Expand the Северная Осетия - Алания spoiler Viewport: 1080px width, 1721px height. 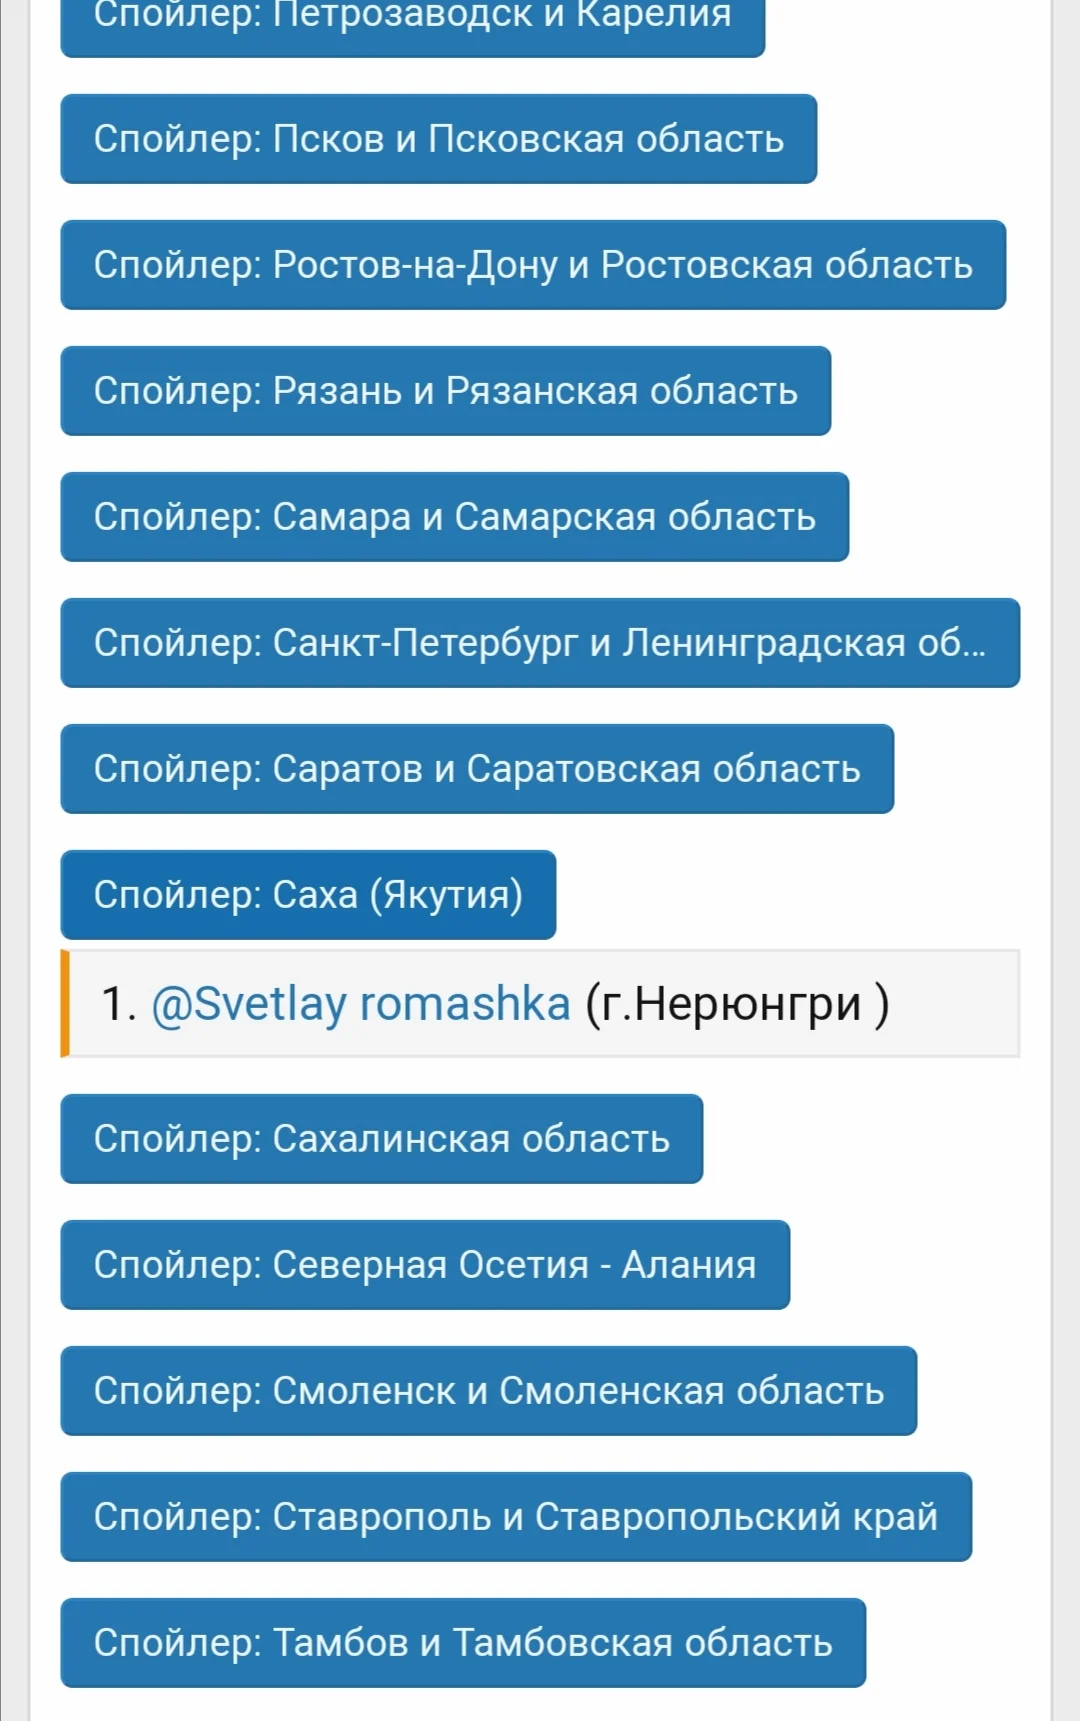click(x=423, y=1265)
